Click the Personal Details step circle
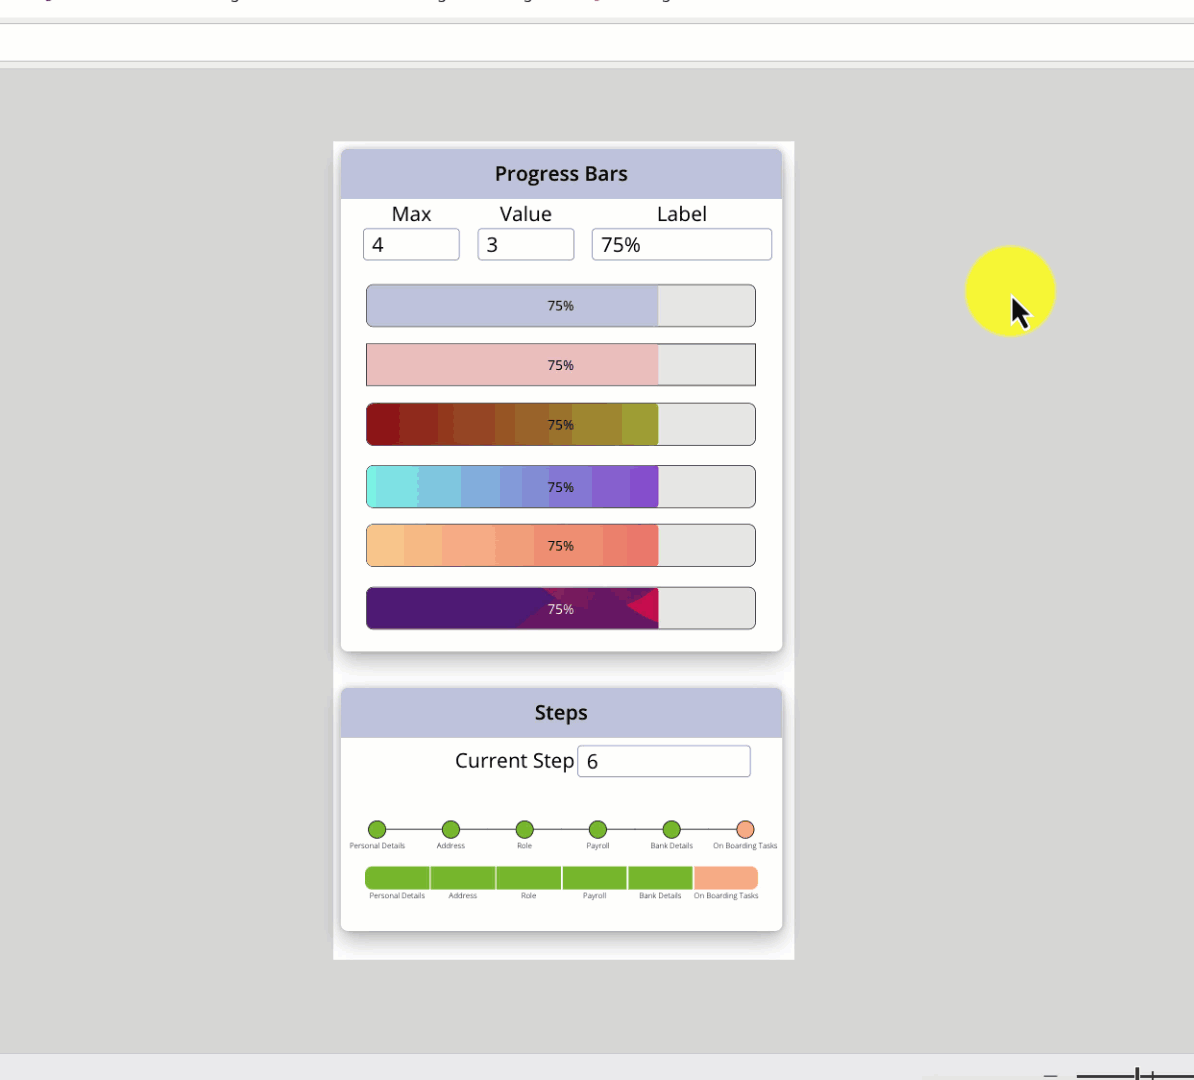Image resolution: width=1194 pixels, height=1080 pixels. 377,829
